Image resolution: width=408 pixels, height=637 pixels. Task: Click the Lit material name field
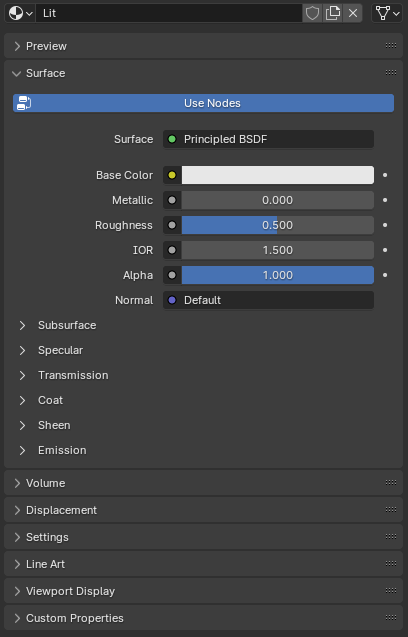point(169,13)
